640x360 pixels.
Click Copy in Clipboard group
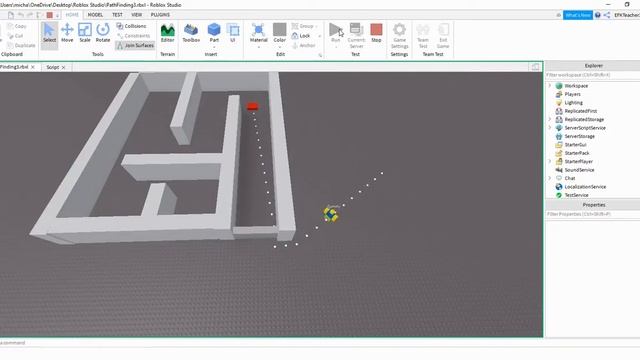pyautogui.click(x=17, y=26)
